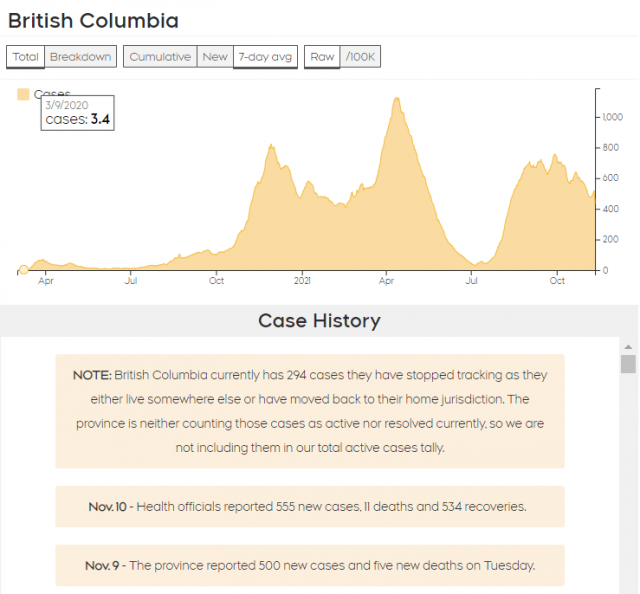640x594 pixels.
Task: Click the Cases legend color swatch
Action: click(x=23, y=94)
